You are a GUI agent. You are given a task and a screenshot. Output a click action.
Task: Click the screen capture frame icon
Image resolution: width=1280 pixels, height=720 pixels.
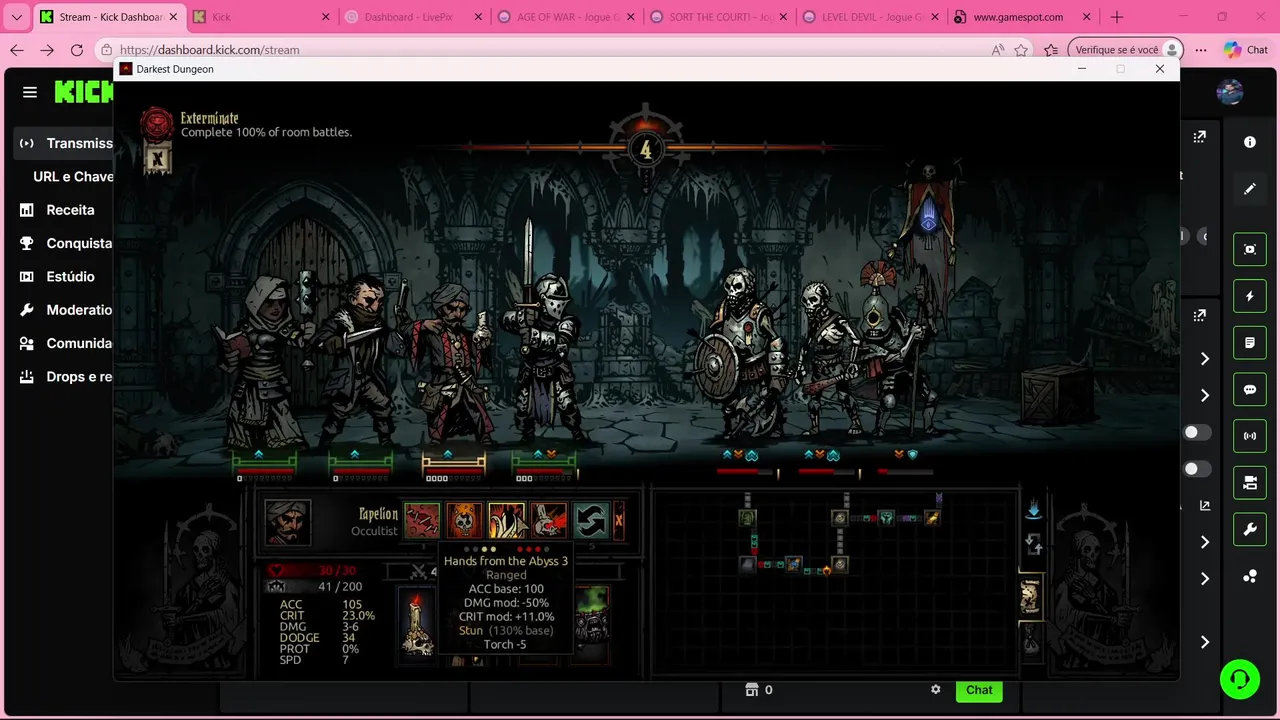click(1250, 249)
